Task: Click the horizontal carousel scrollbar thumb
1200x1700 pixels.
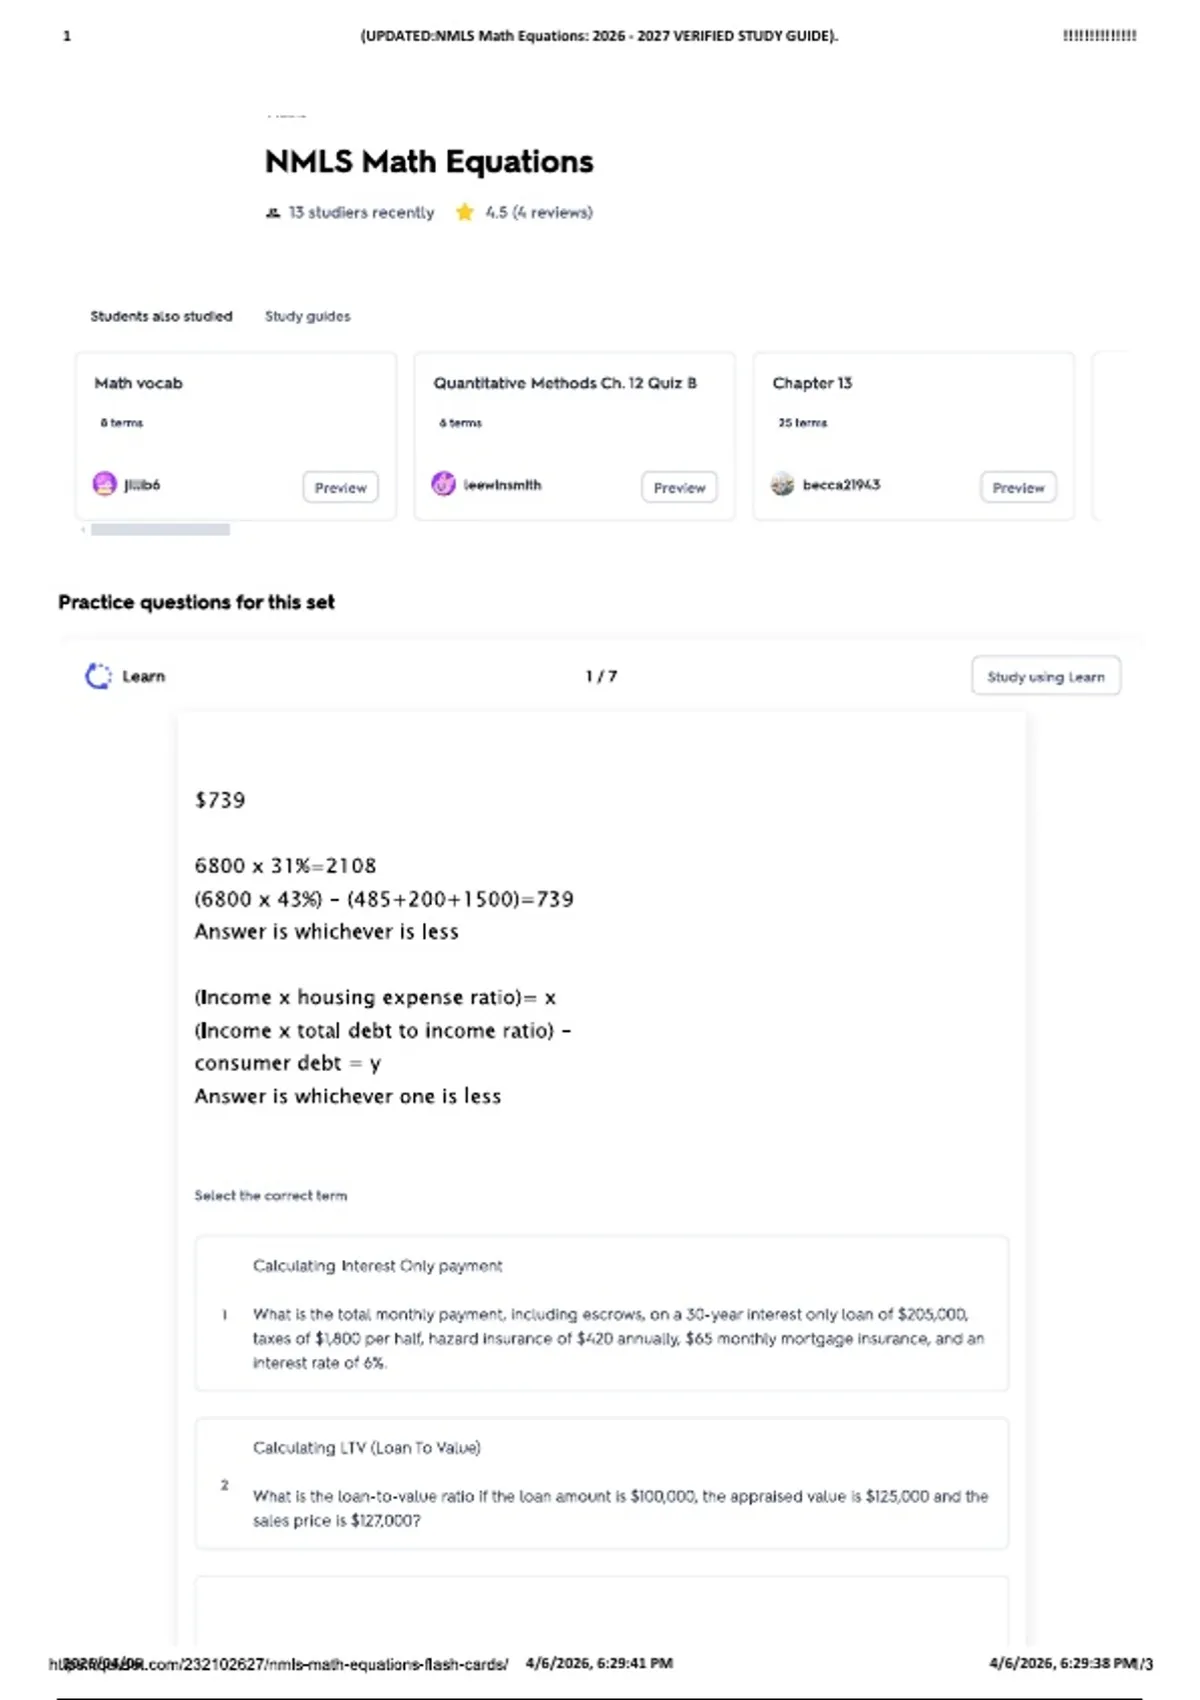Action: click(x=160, y=530)
